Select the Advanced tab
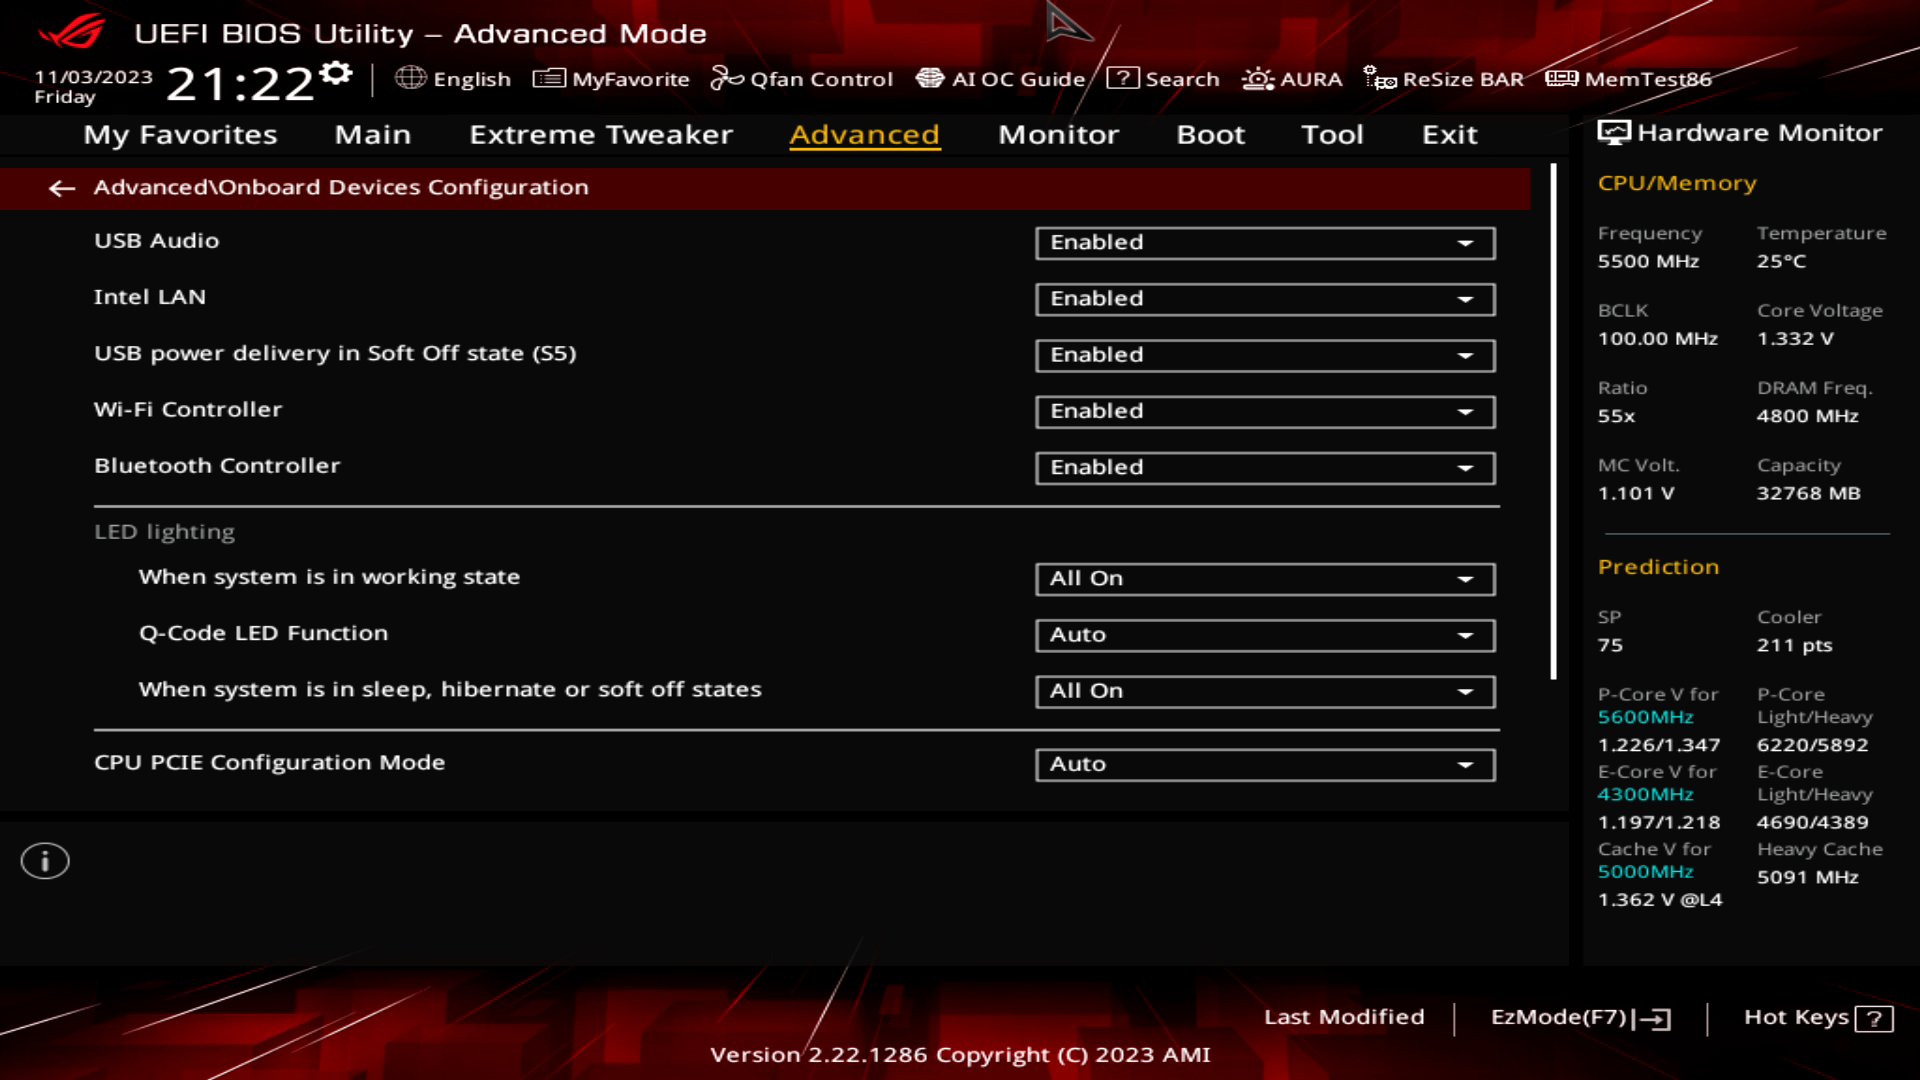The width and height of the screenshot is (1920, 1080). pyautogui.click(x=865, y=133)
